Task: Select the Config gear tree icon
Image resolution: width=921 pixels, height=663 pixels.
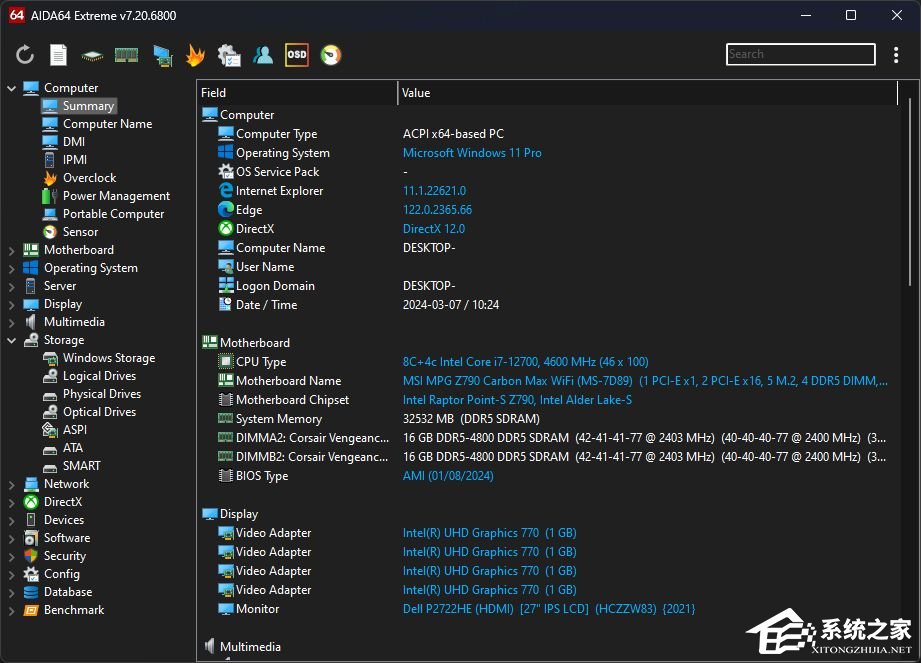Action: (31, 574)
